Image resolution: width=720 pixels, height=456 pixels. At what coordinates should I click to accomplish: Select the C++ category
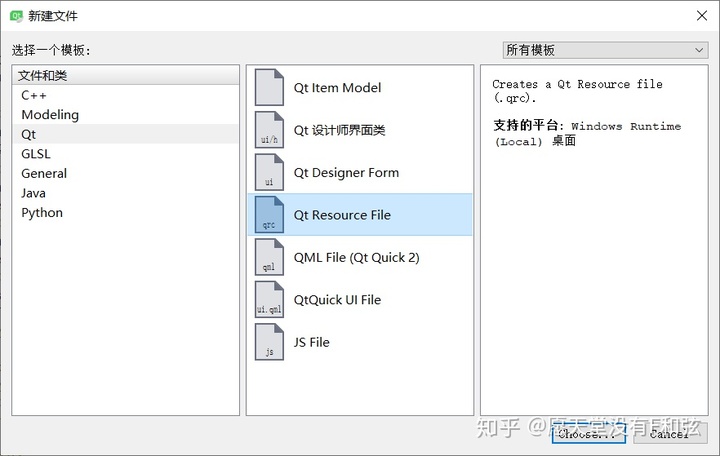125,95
